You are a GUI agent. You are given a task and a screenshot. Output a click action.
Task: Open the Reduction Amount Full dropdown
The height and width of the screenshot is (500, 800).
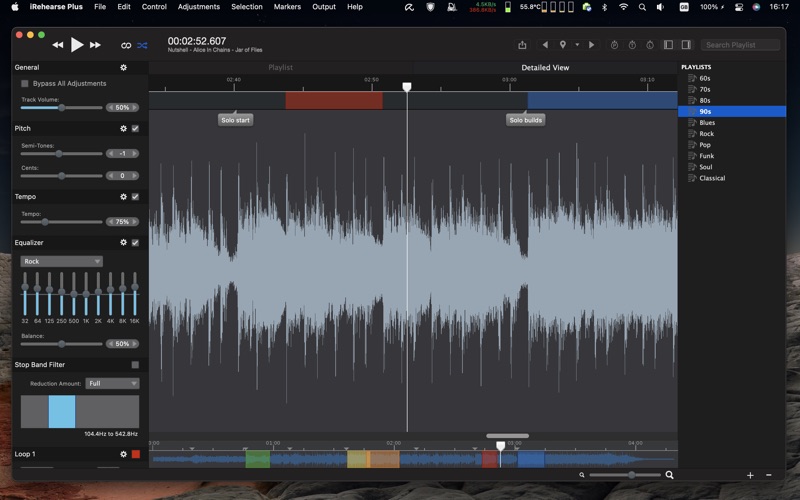click(112, 383)
